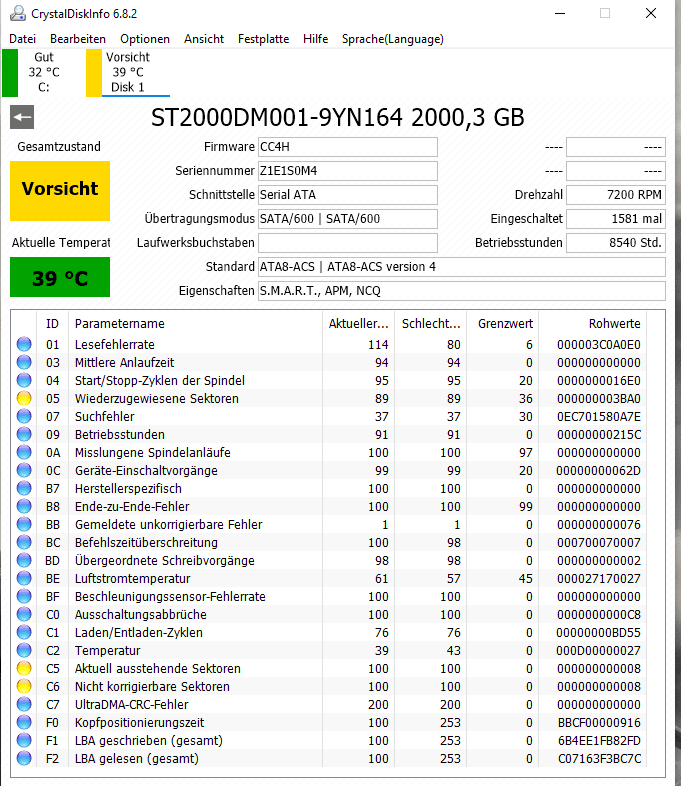Click the Standard field ATA8-ACS

[462, 267]
